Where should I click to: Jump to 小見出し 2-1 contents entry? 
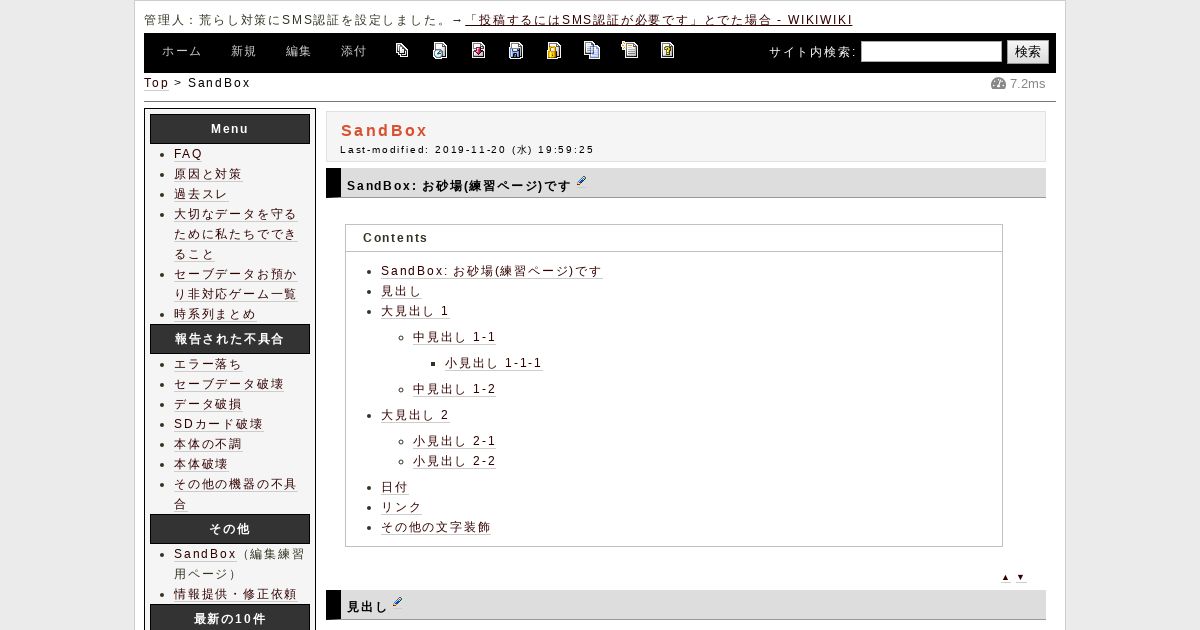pyautogui.click(x=454, y=441)
